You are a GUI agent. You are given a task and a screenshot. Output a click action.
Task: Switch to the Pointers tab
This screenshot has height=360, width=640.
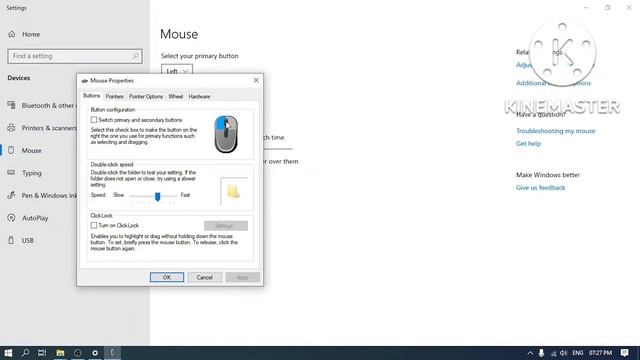[x=114, y=97]
